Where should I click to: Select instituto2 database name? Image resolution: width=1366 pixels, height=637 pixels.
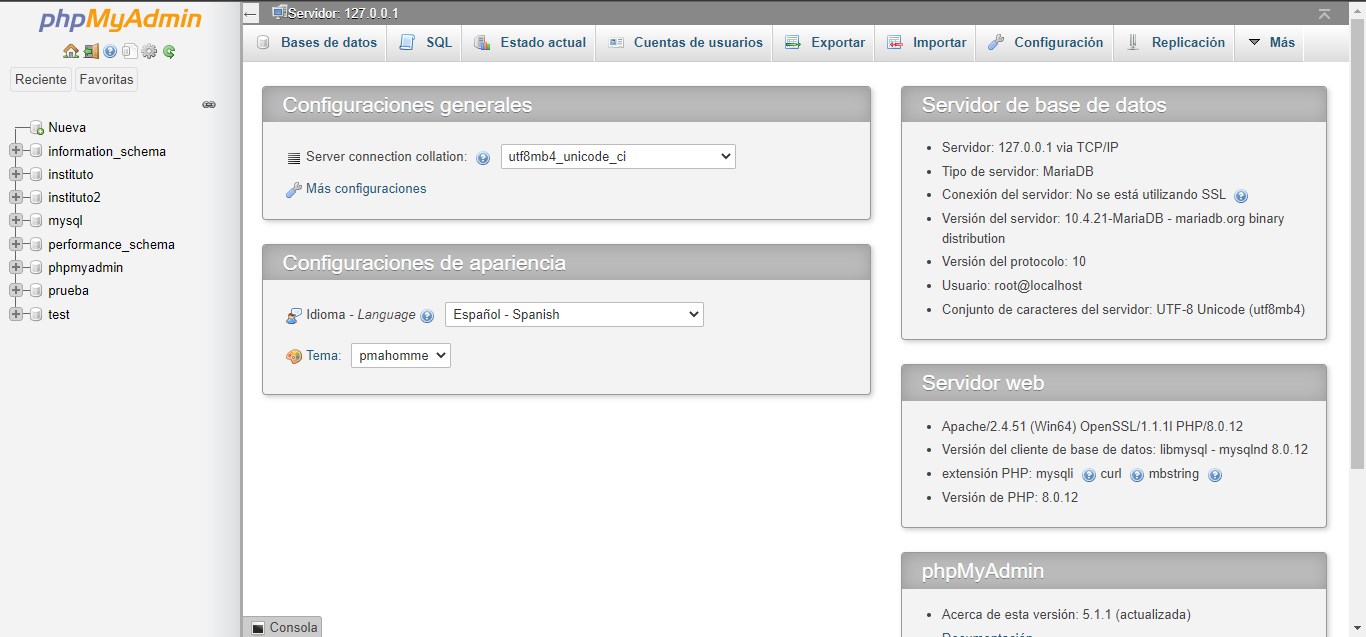(x=74, y=198)
